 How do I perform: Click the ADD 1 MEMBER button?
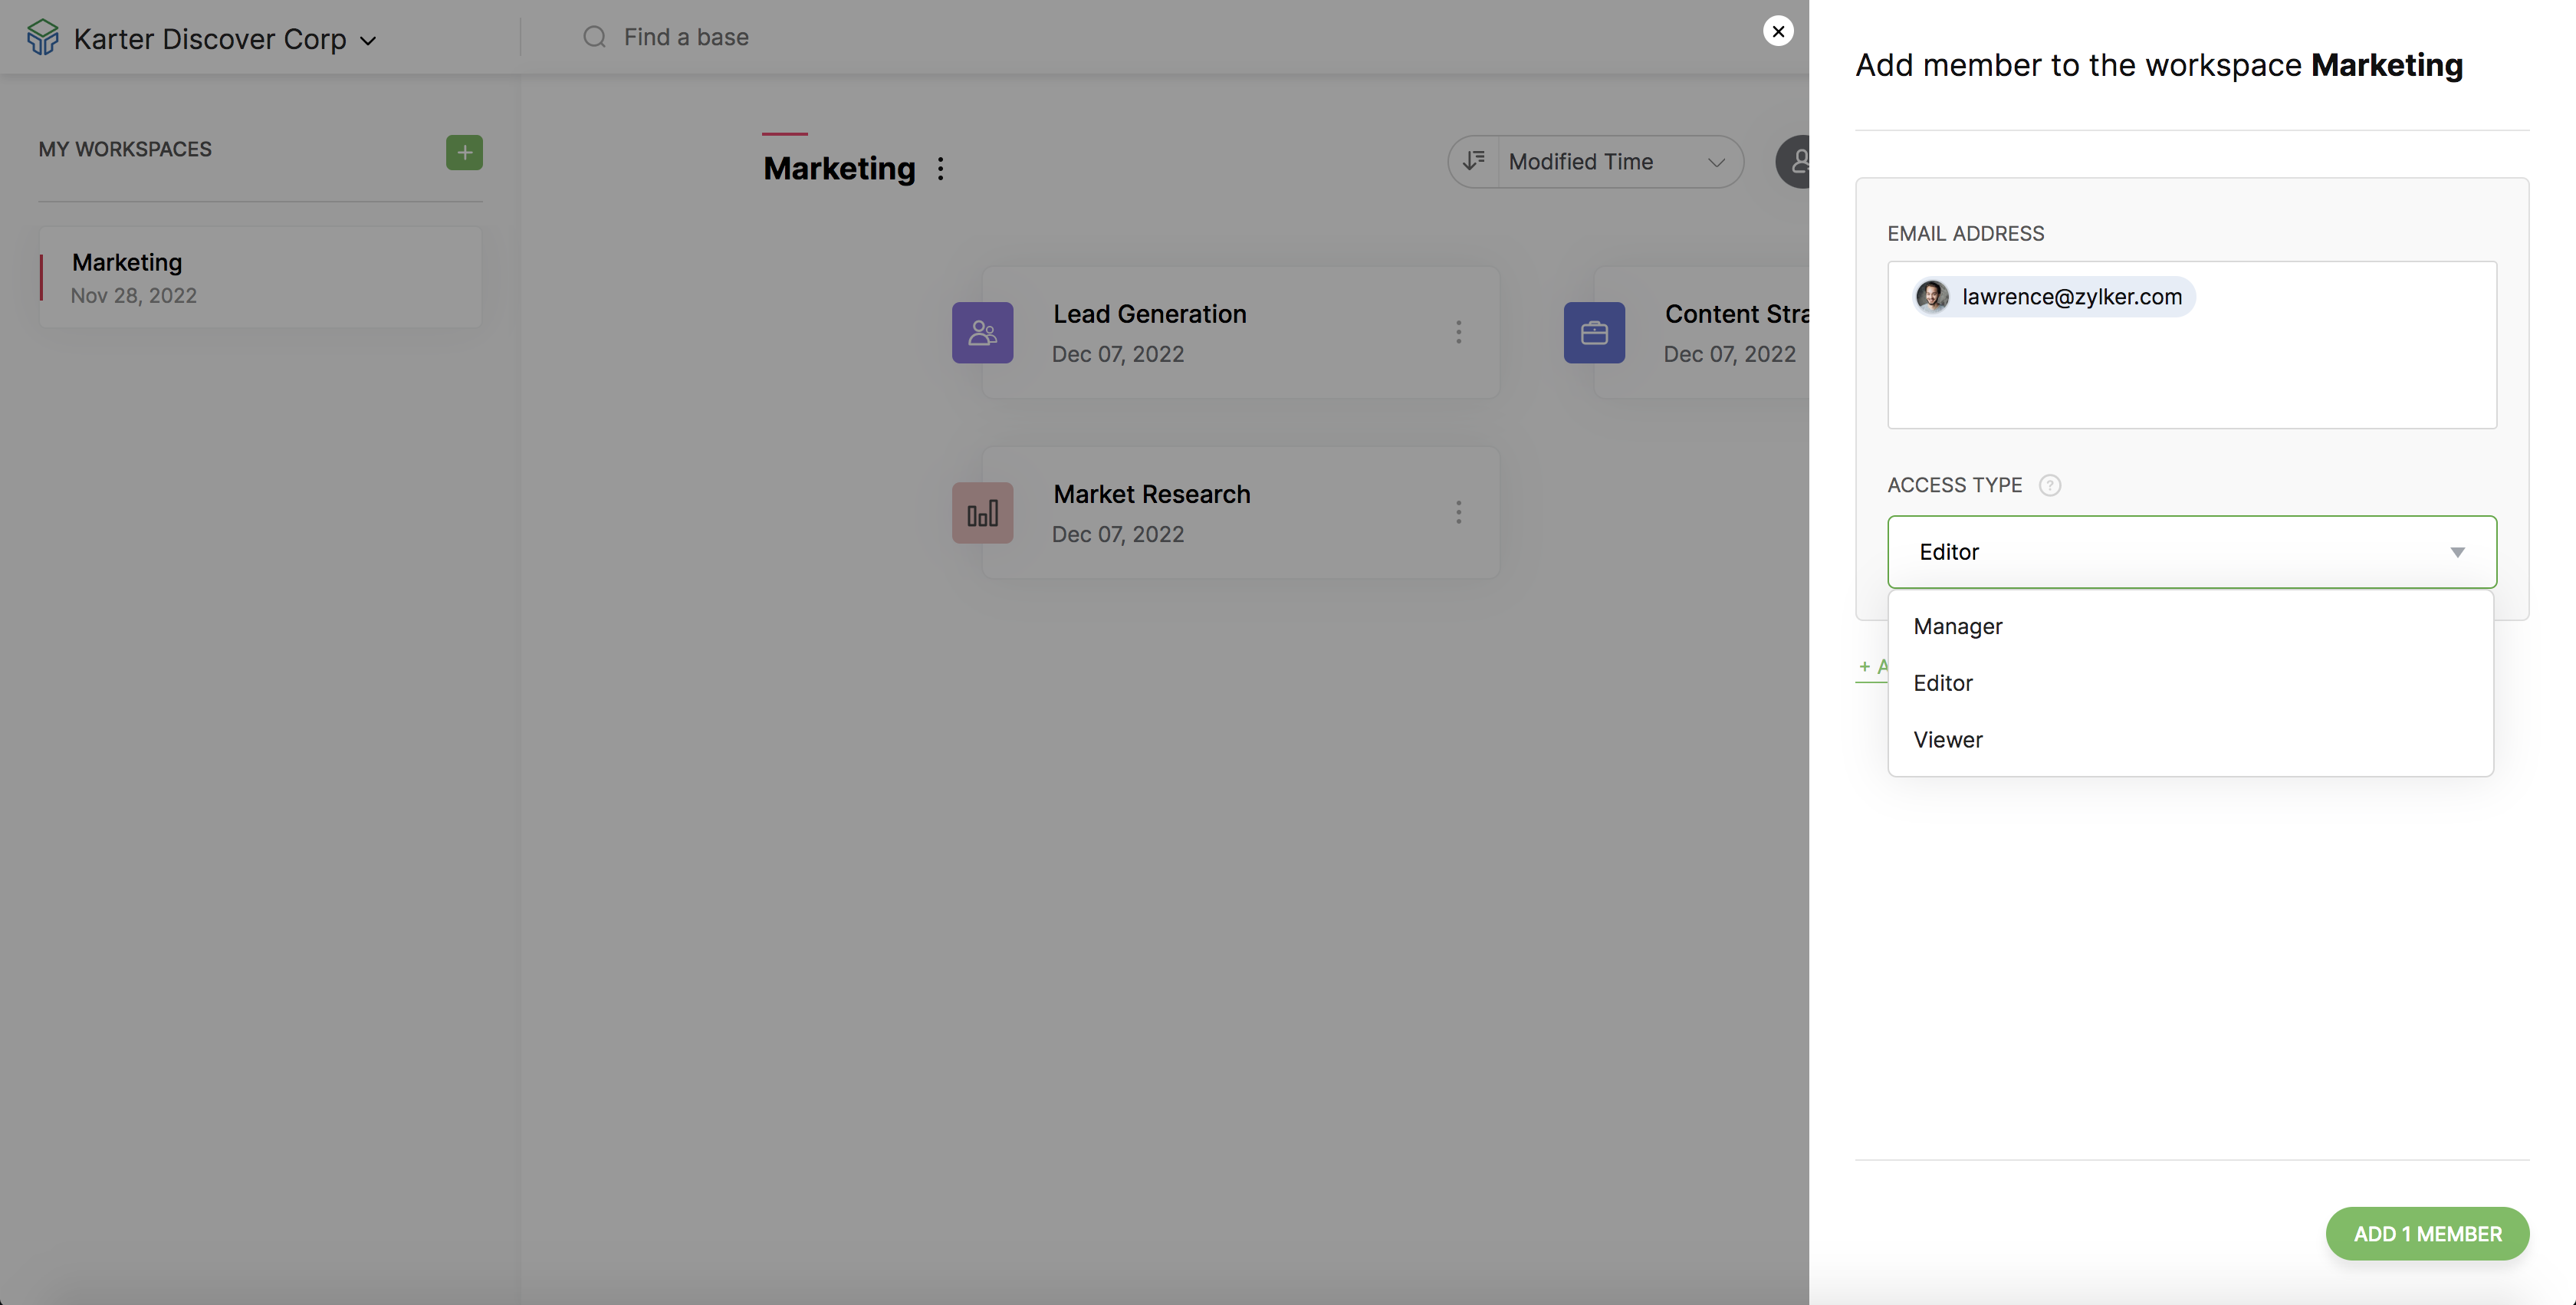click(x=2427, y=1233)
